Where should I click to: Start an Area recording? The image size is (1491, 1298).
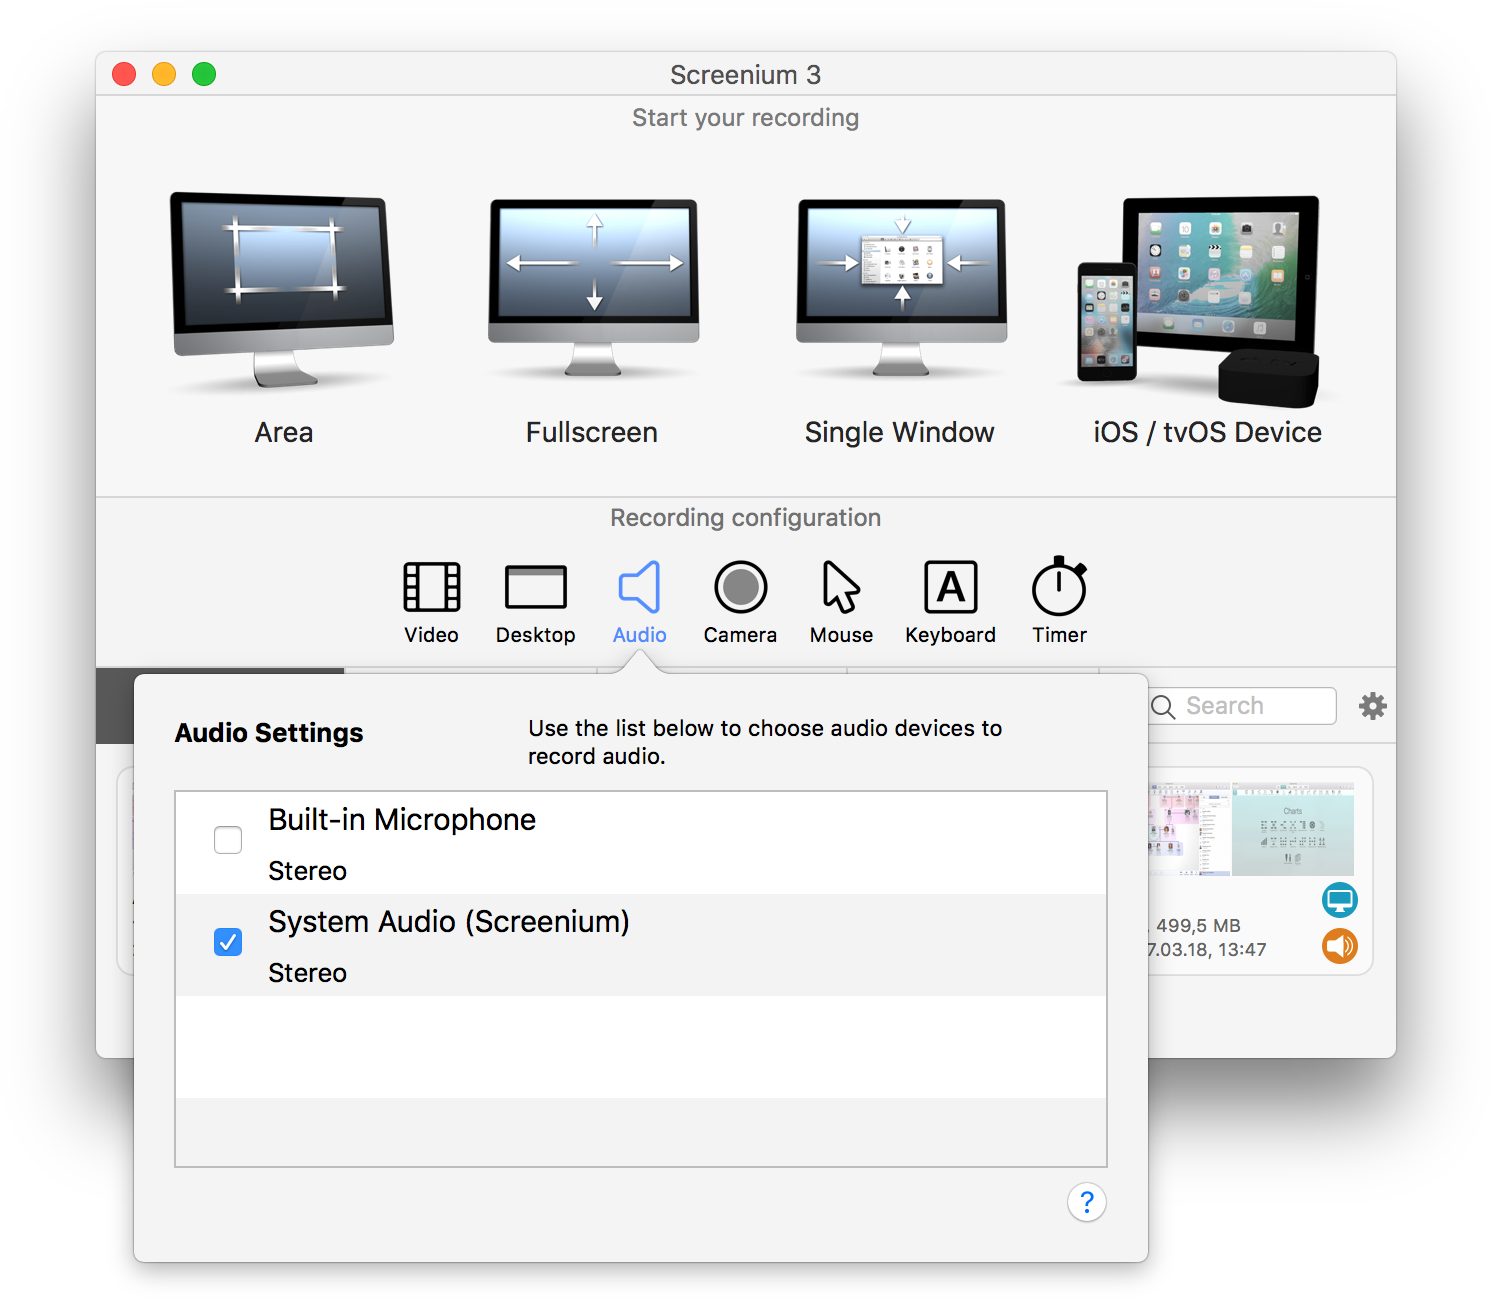[283, 318]
